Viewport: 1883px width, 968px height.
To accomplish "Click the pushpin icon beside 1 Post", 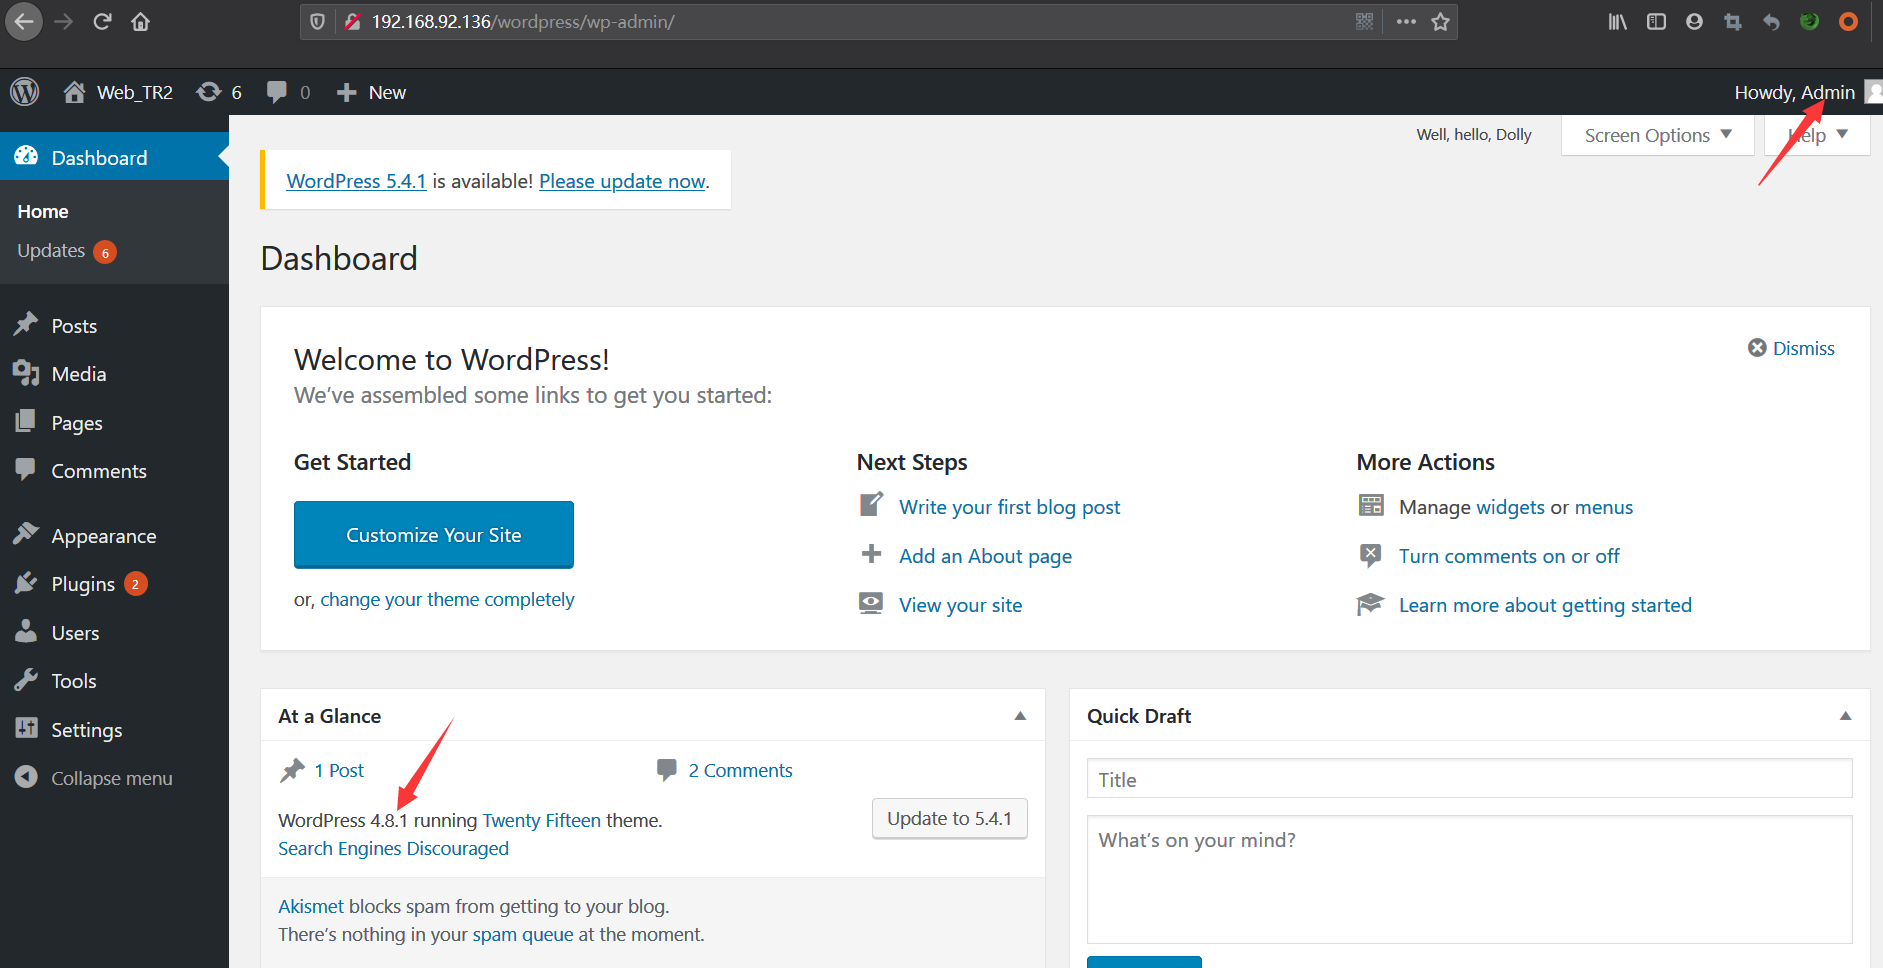I will point(292,770).
